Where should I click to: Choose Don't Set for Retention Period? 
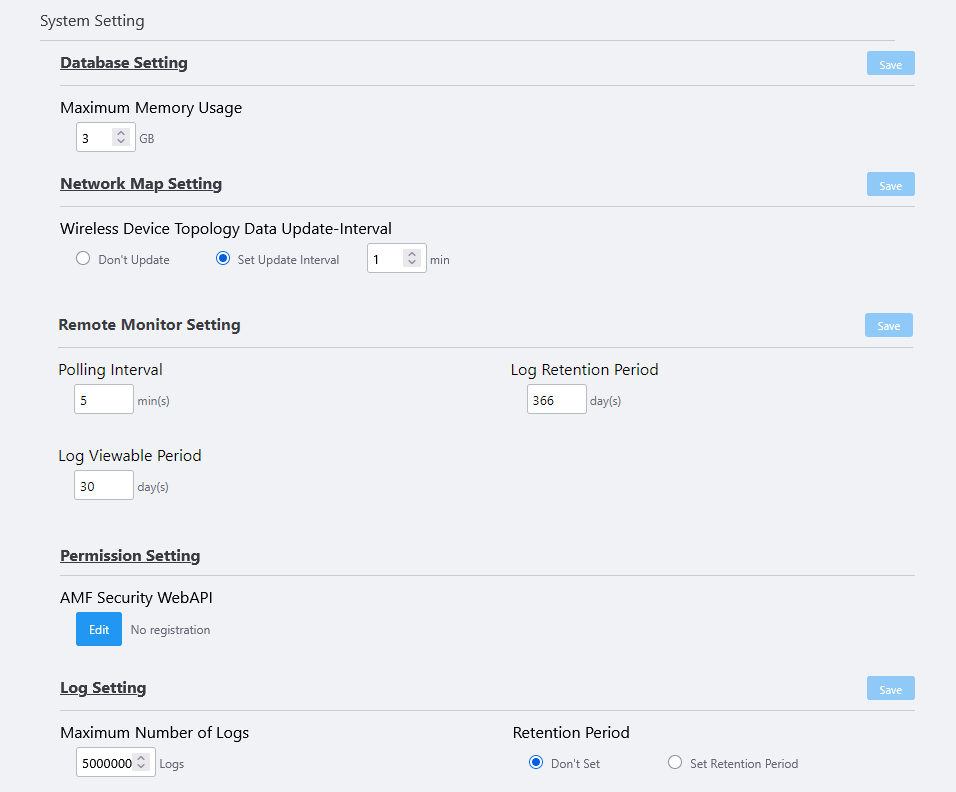coord(536,763)
